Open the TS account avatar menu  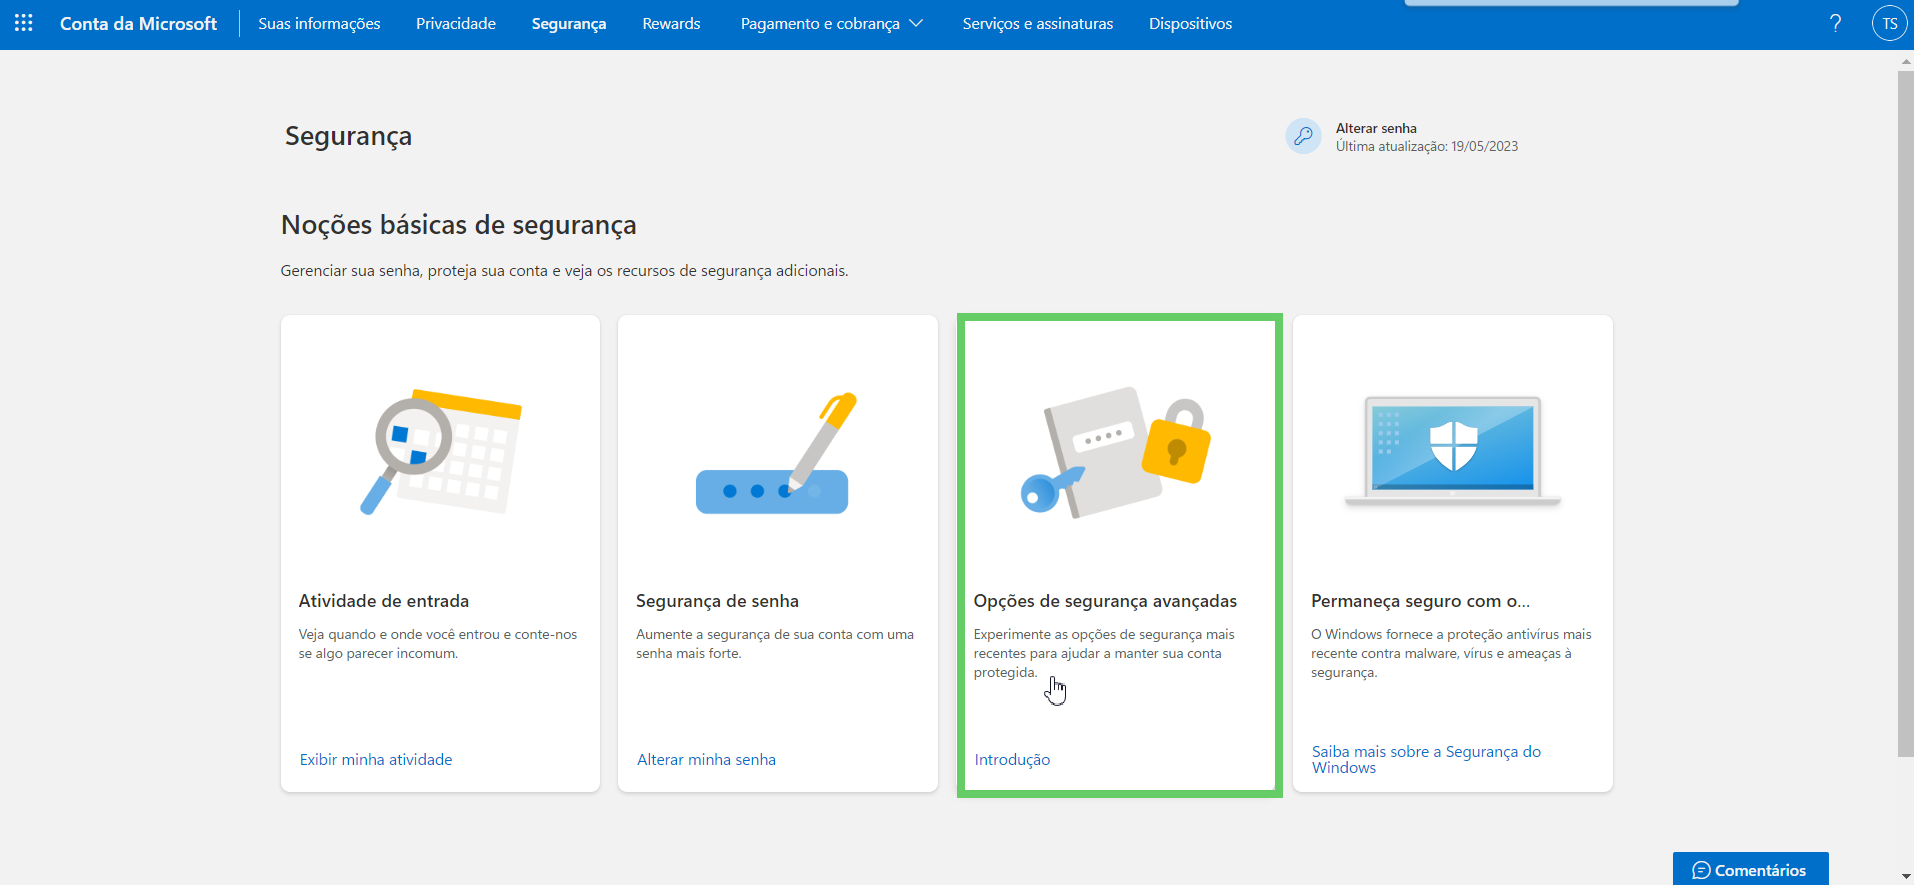(1889, 23)
